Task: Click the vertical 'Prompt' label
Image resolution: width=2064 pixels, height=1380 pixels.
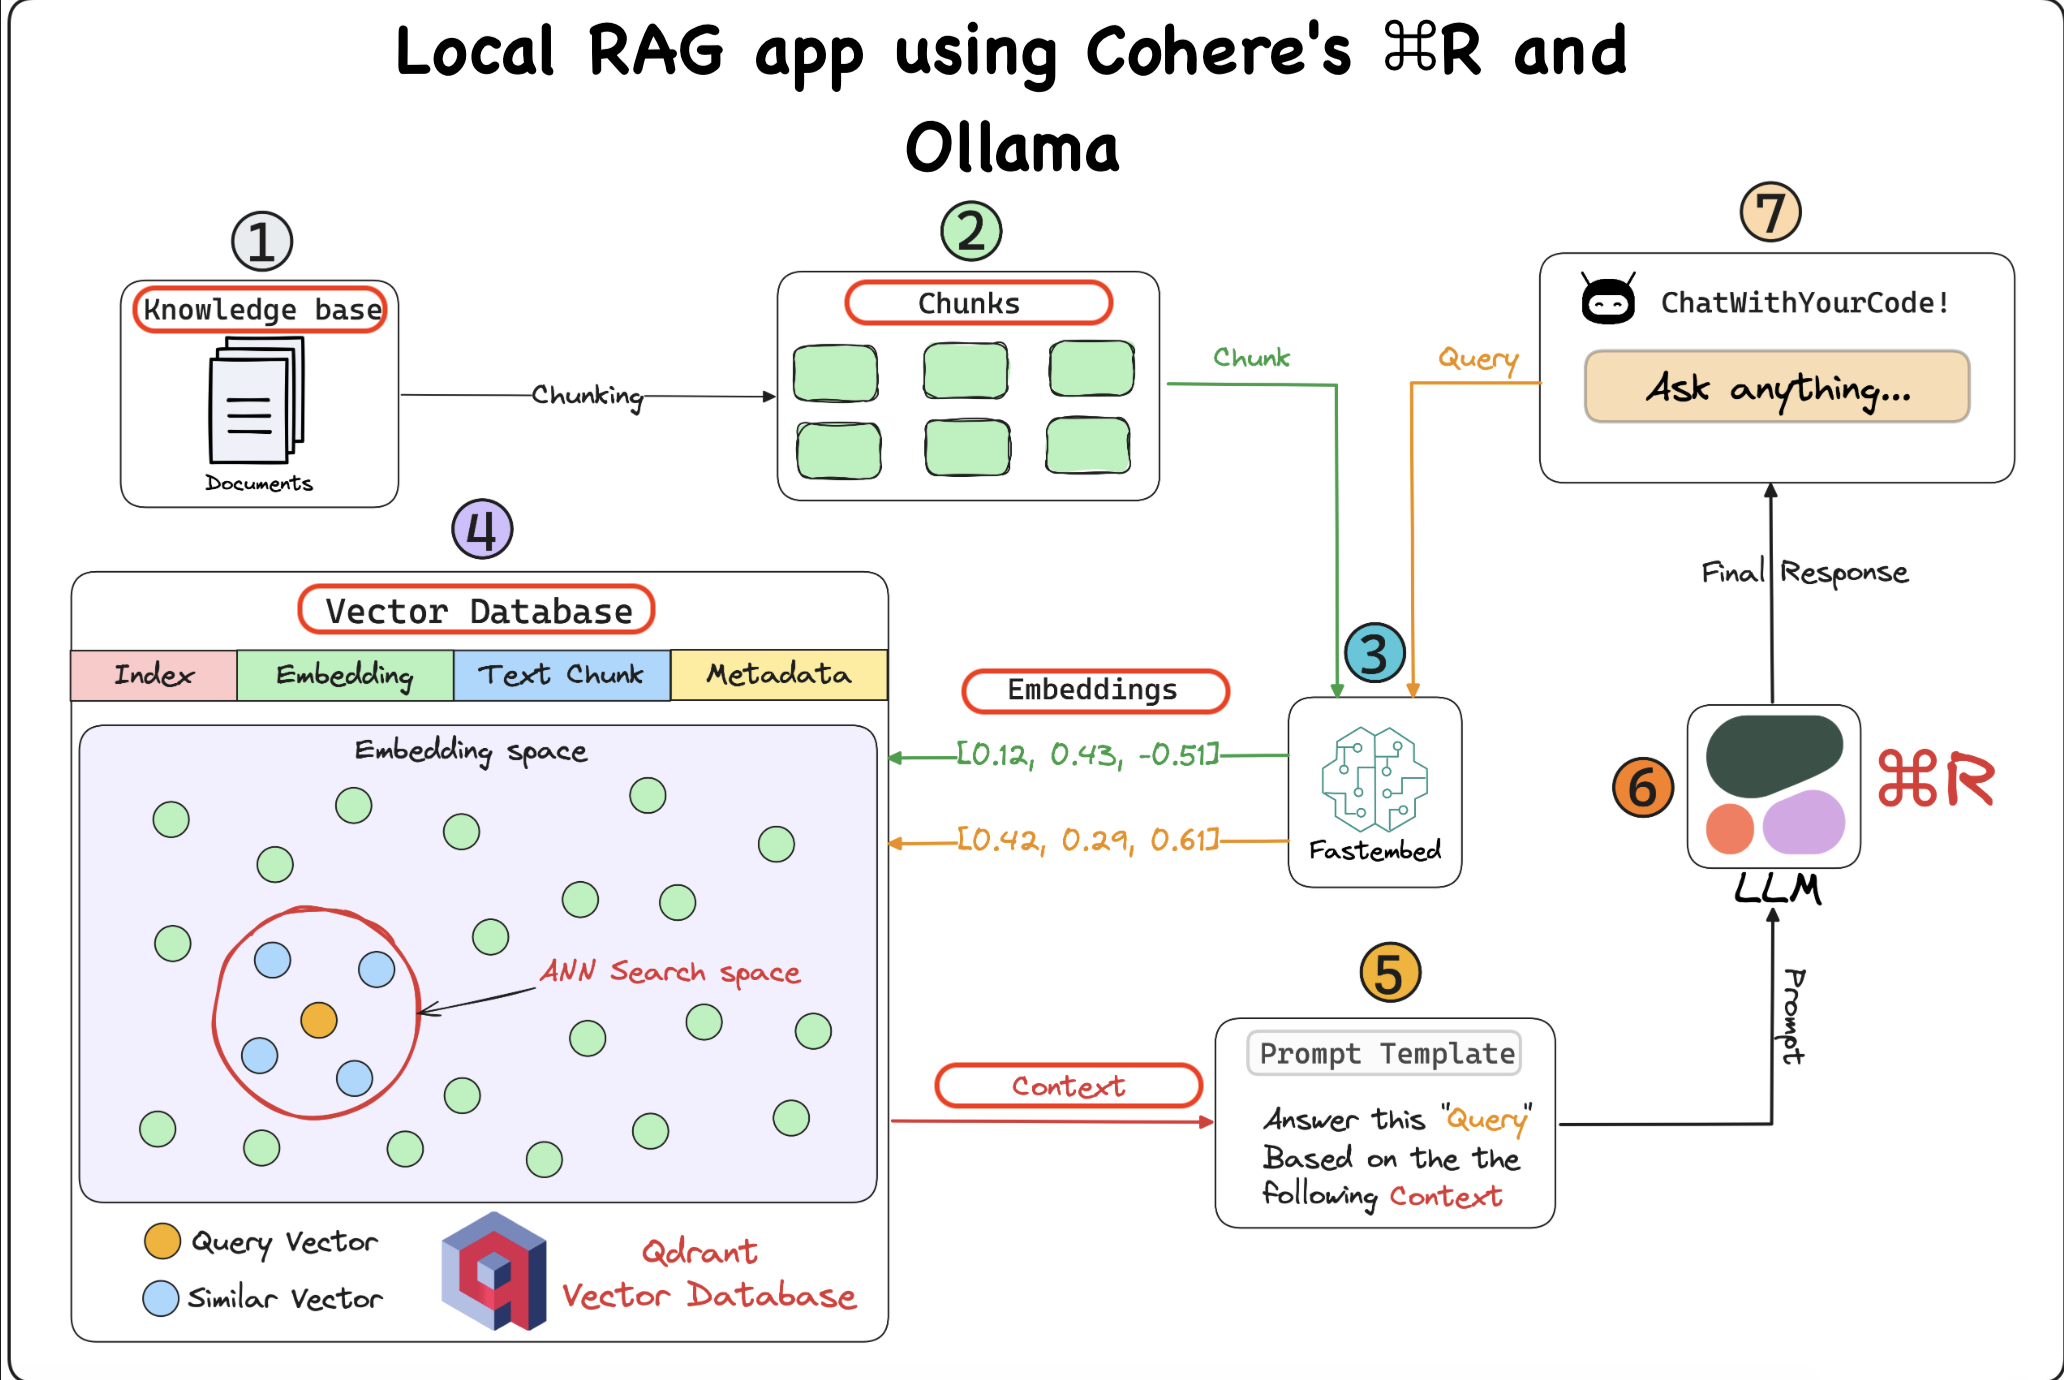Action: pyautogui.click(x=1794, y=1016)
